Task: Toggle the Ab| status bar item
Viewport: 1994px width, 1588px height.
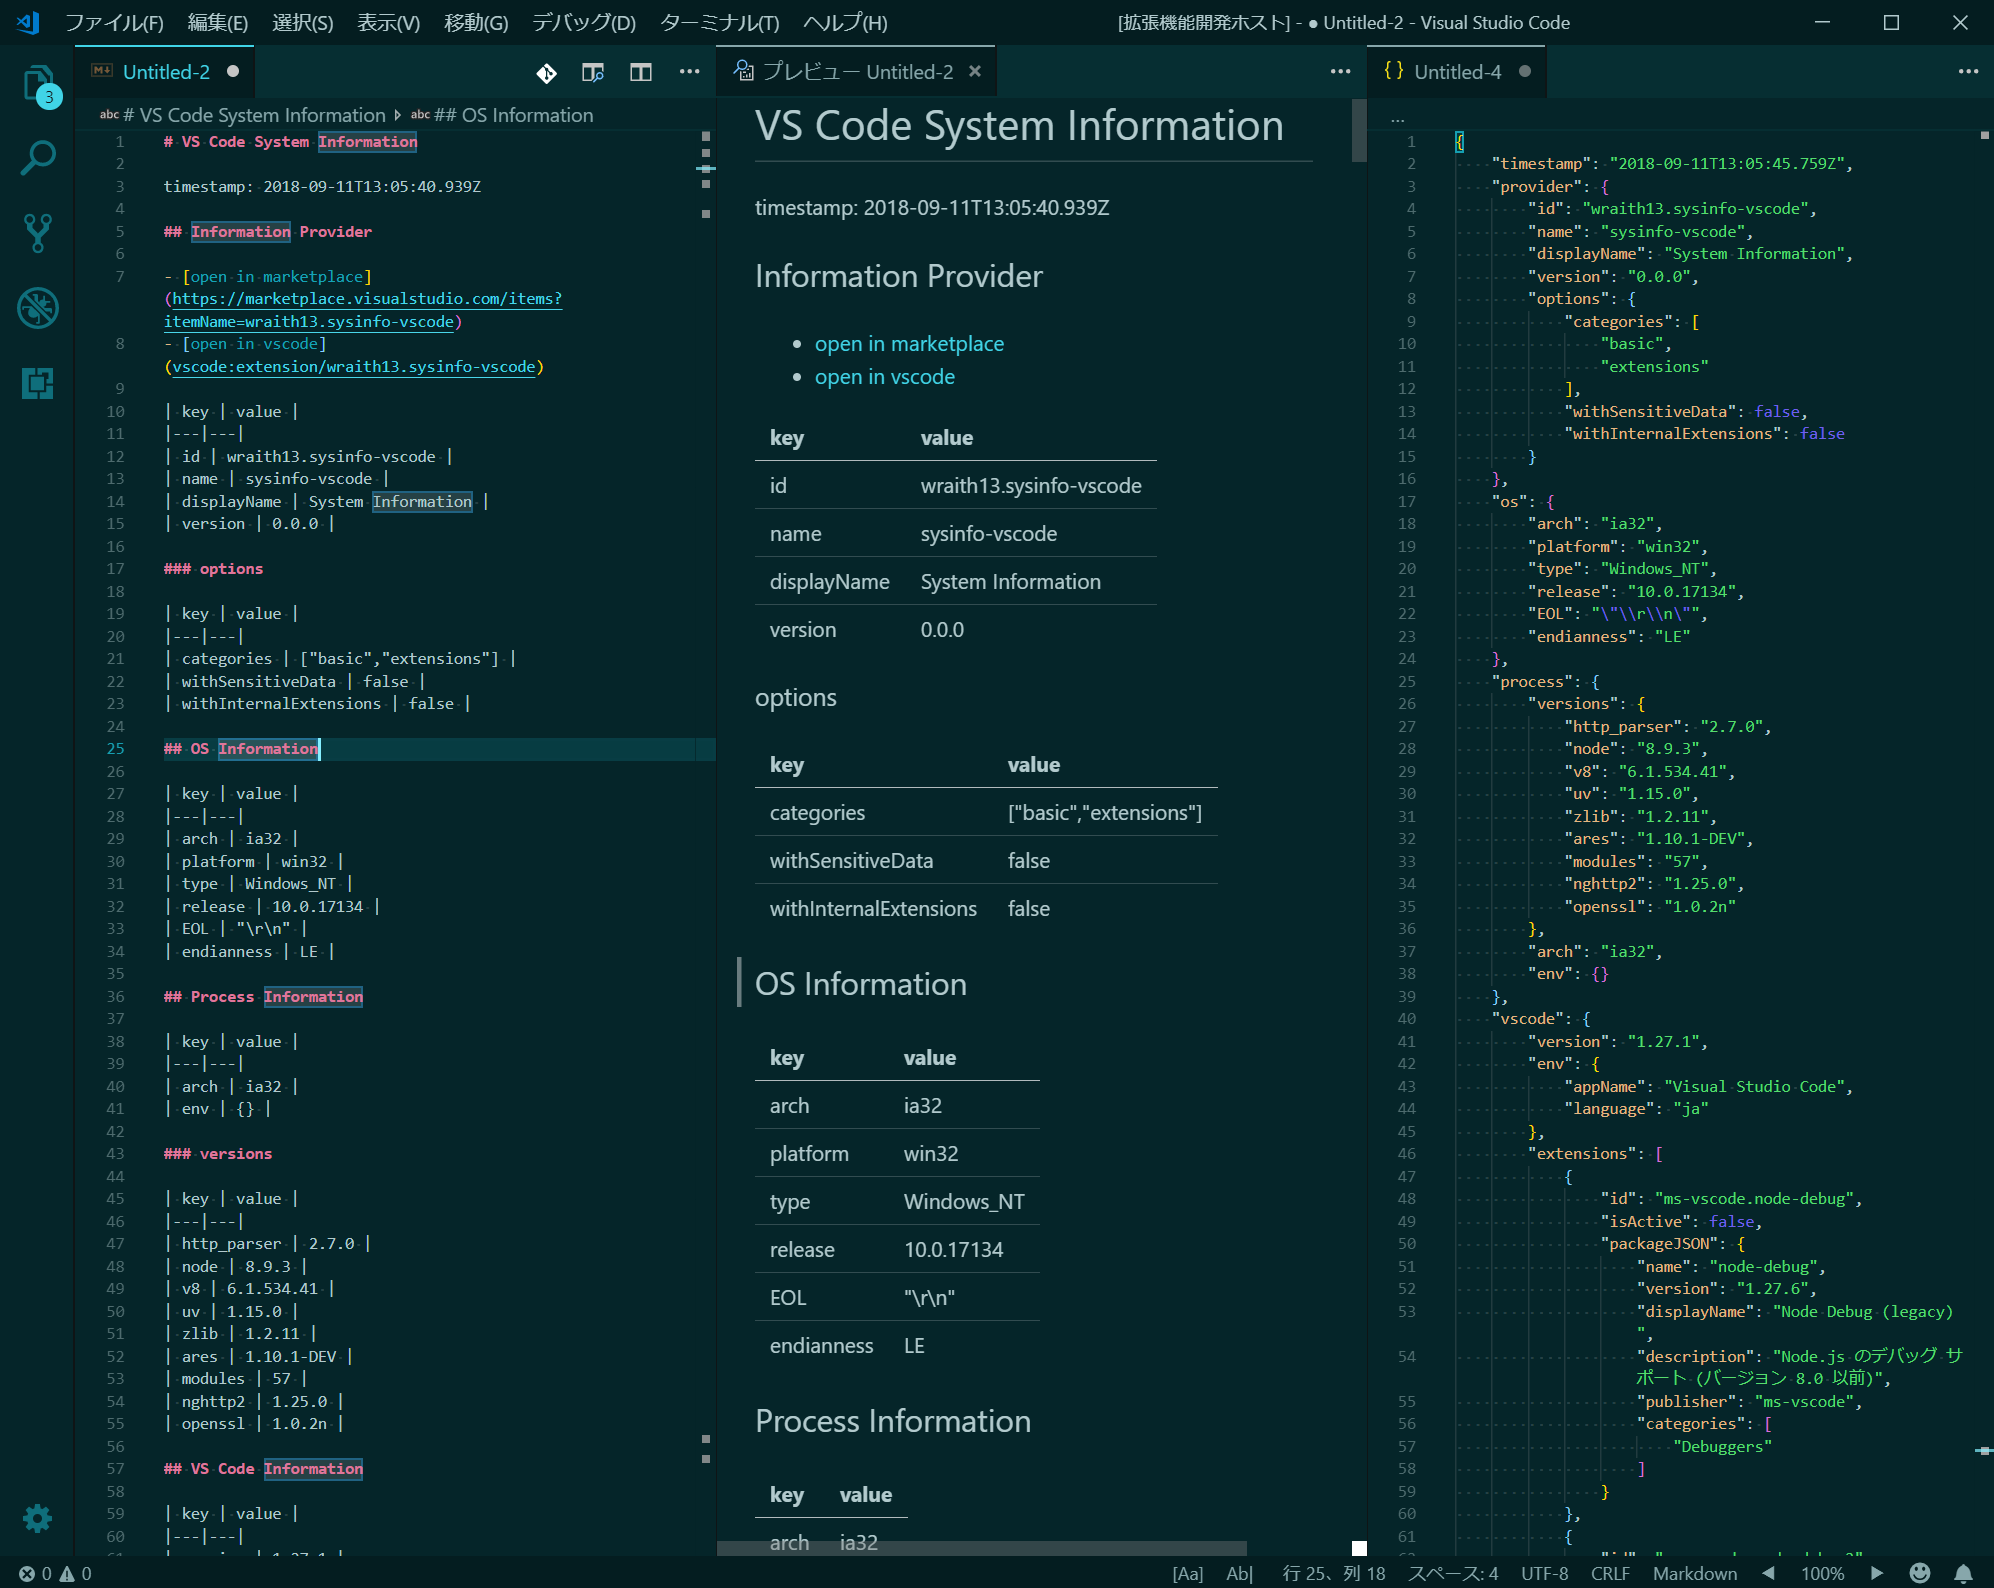Action: click(1239, 1573)
